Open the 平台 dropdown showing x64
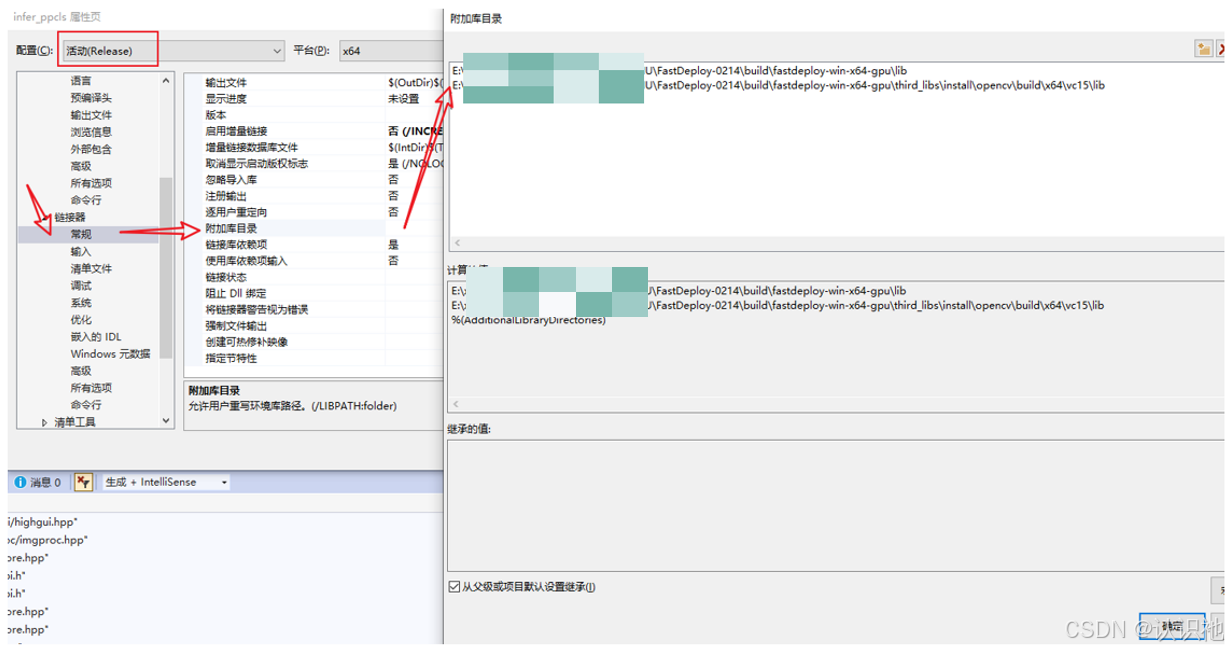This screenshot has width=1228, height=649. click(x=390, y=50)
